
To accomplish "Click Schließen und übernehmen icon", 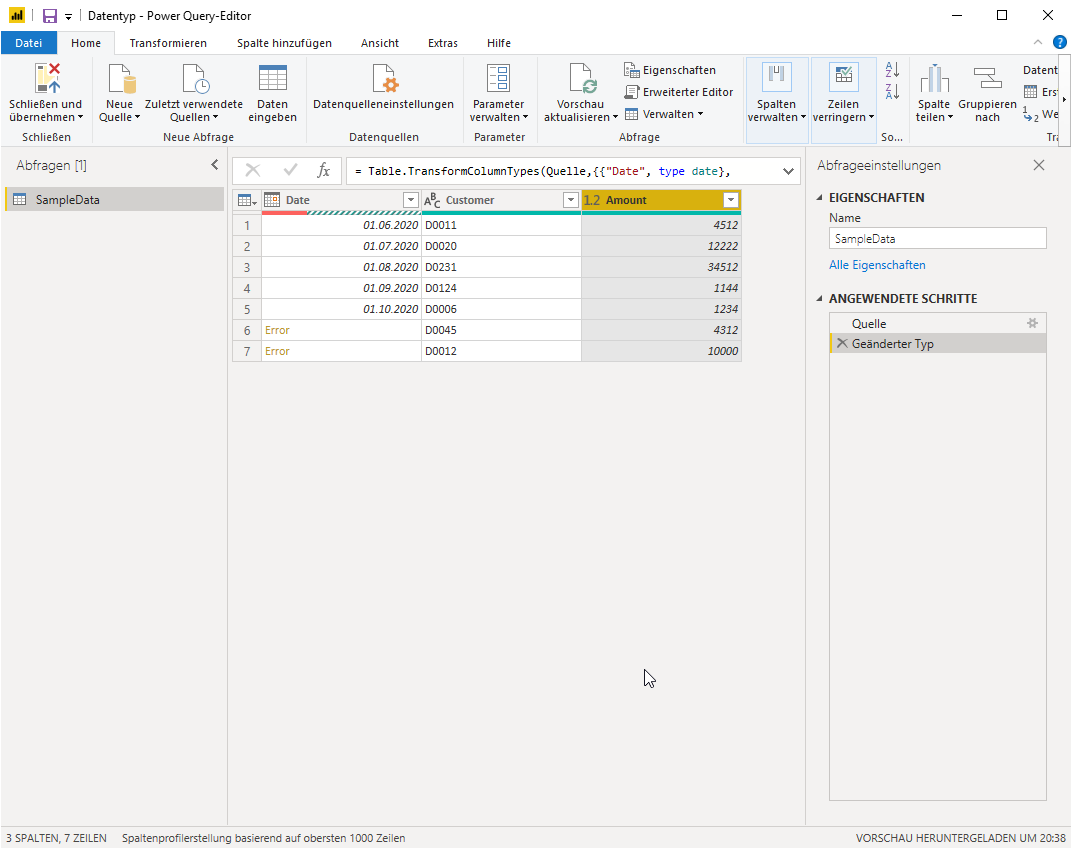I will click(x=47, y=78).
